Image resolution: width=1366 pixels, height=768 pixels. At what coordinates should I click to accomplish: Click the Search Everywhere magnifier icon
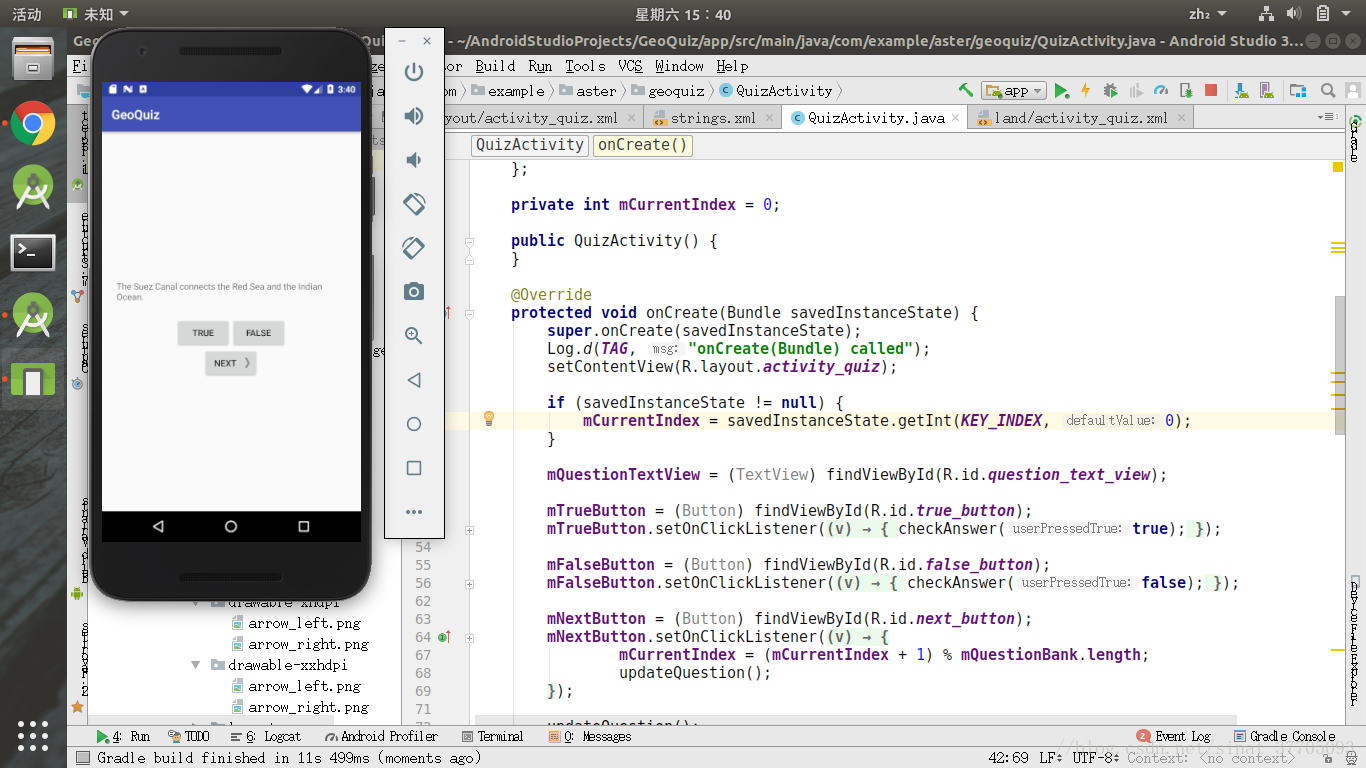click(x=1328, y=90)
